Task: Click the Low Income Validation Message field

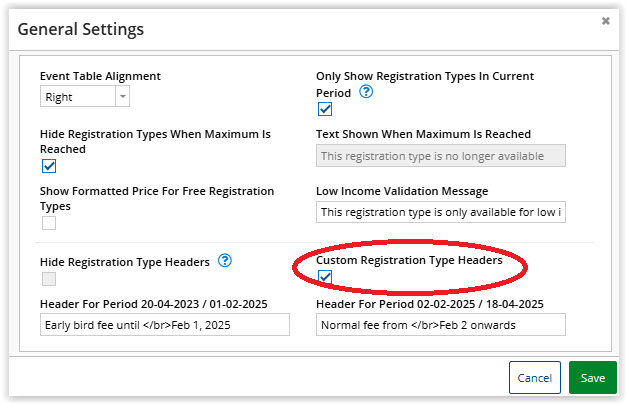Action: (440, 212)
